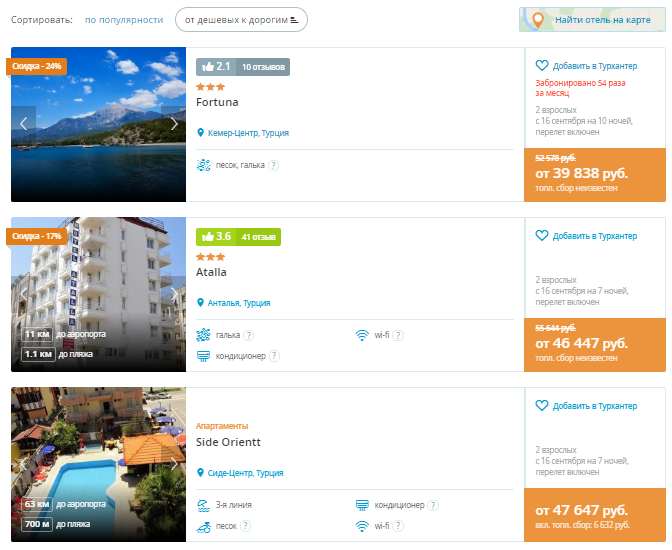Click heart icon for Fortuna hotel
Screen dimensions: 672x550
pos(542,66)
